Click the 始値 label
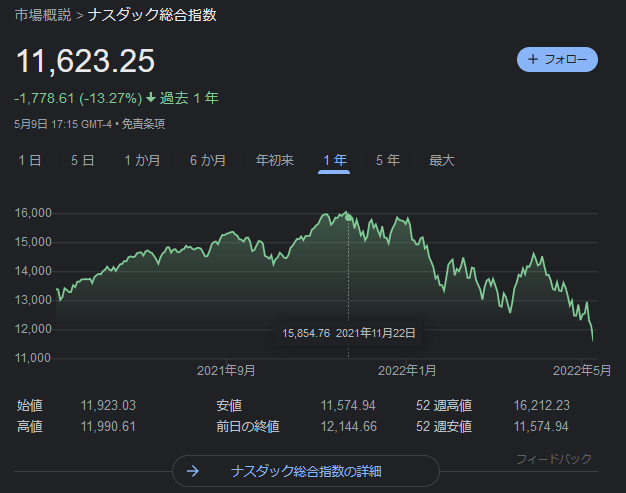This screenshot has height=493, width=626. click(30, 406)
